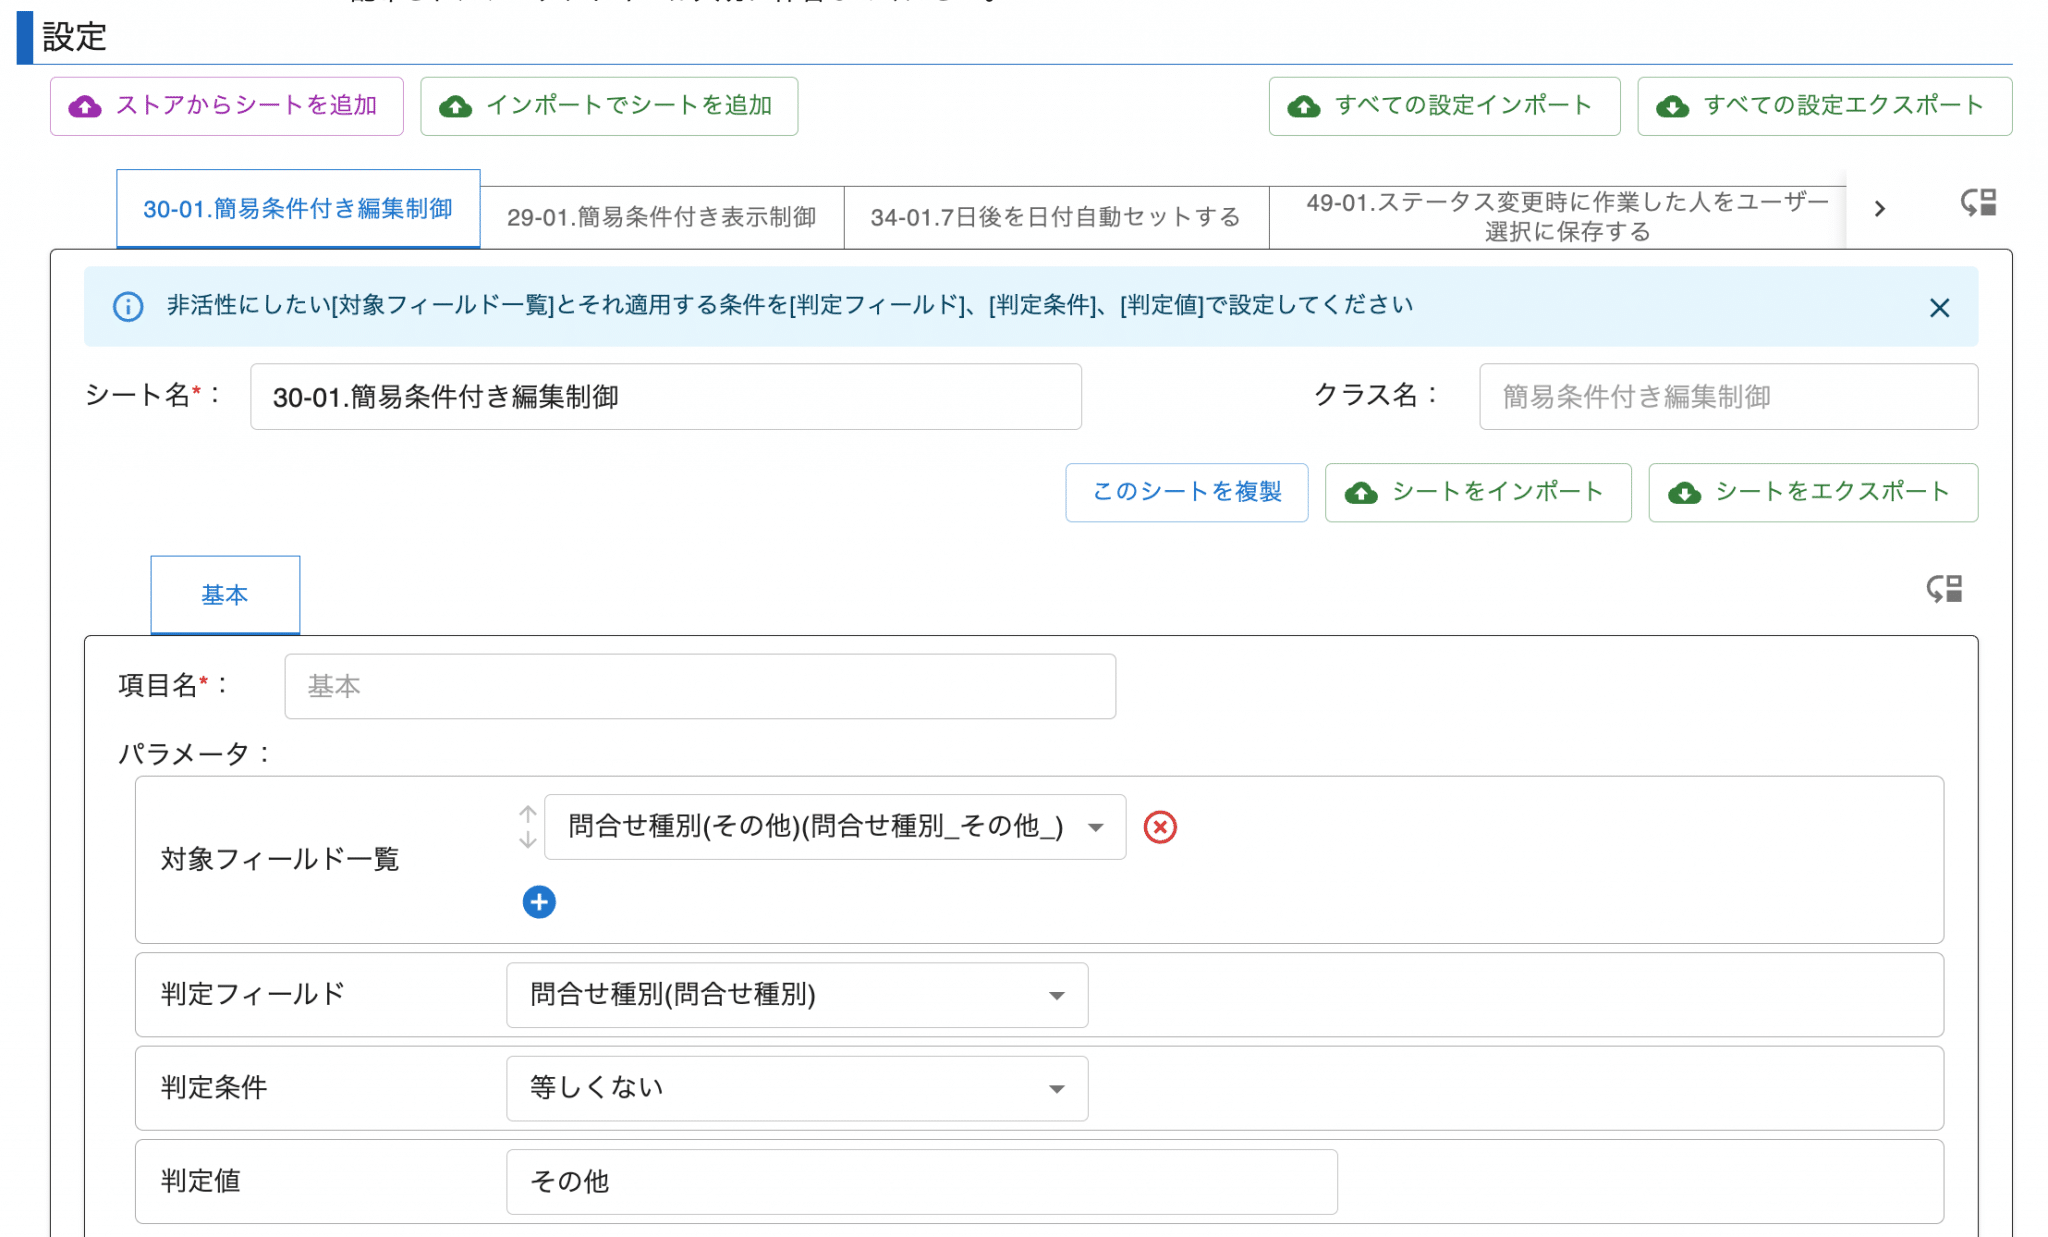
Task: Open the 34-01.7日後を日付自動セットする tab
Action: coord(1056,217)
